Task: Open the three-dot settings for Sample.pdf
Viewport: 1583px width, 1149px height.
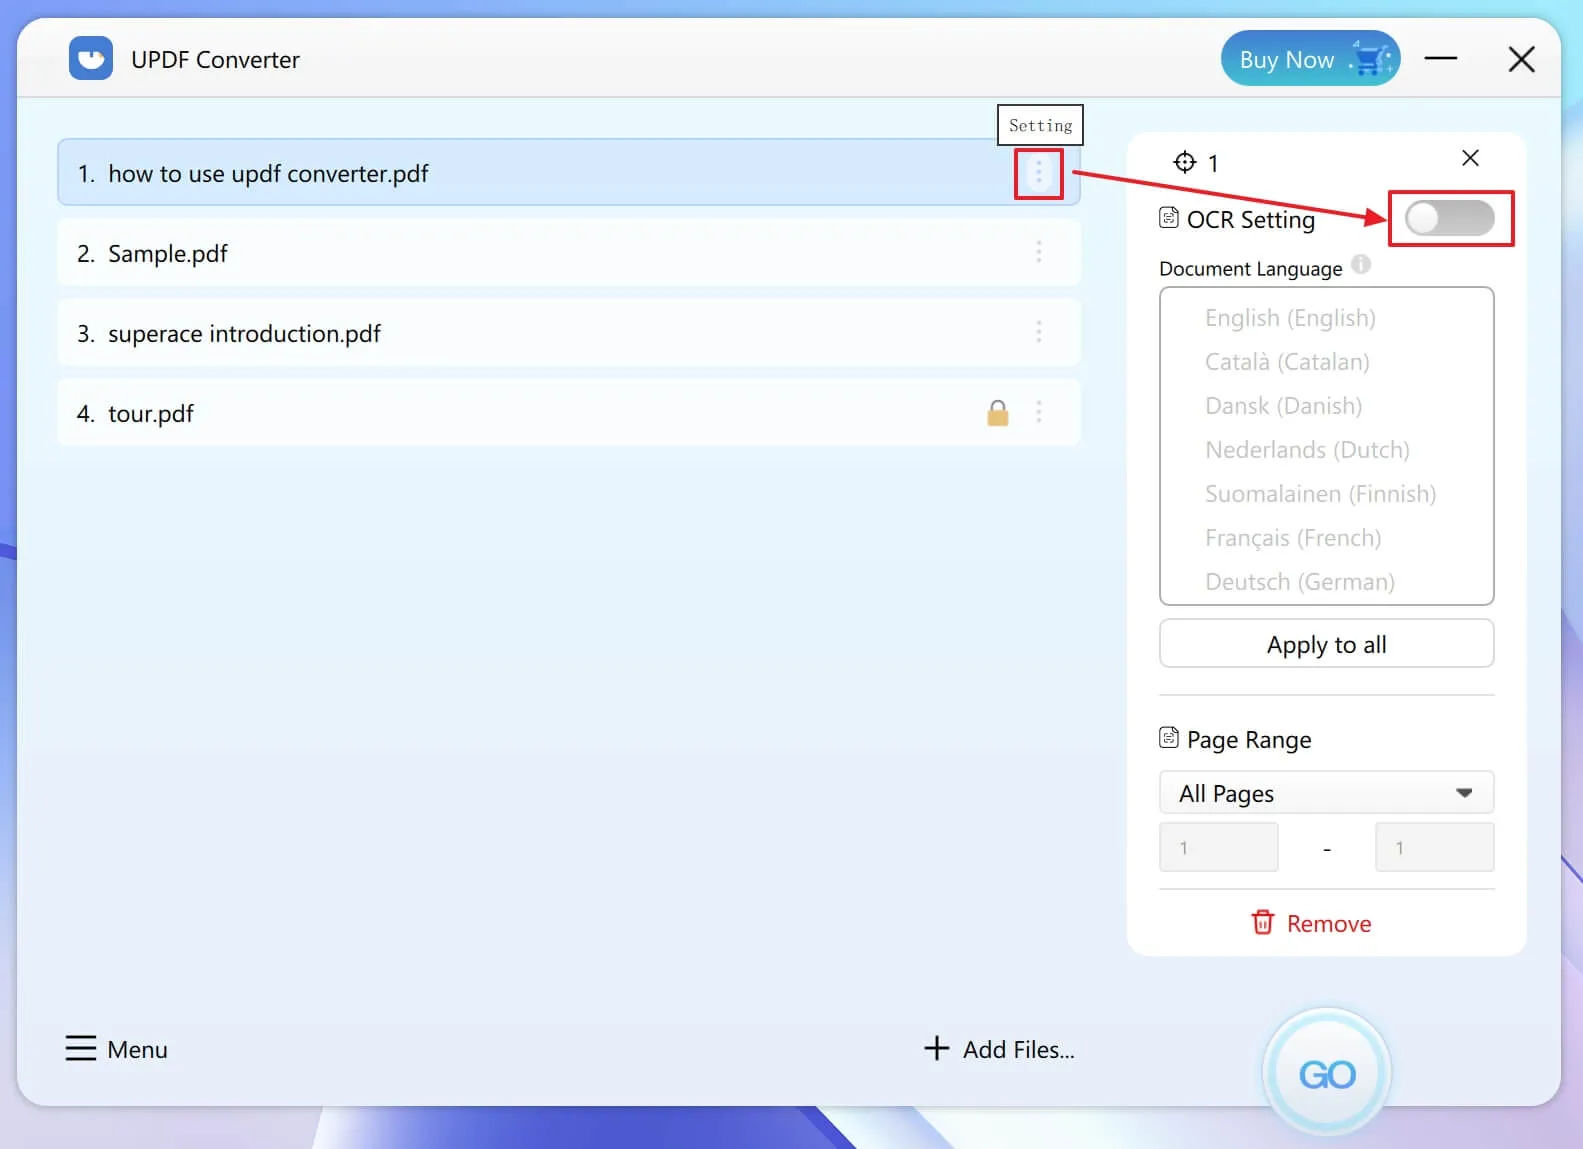Action: click(x=1039, y=252)
